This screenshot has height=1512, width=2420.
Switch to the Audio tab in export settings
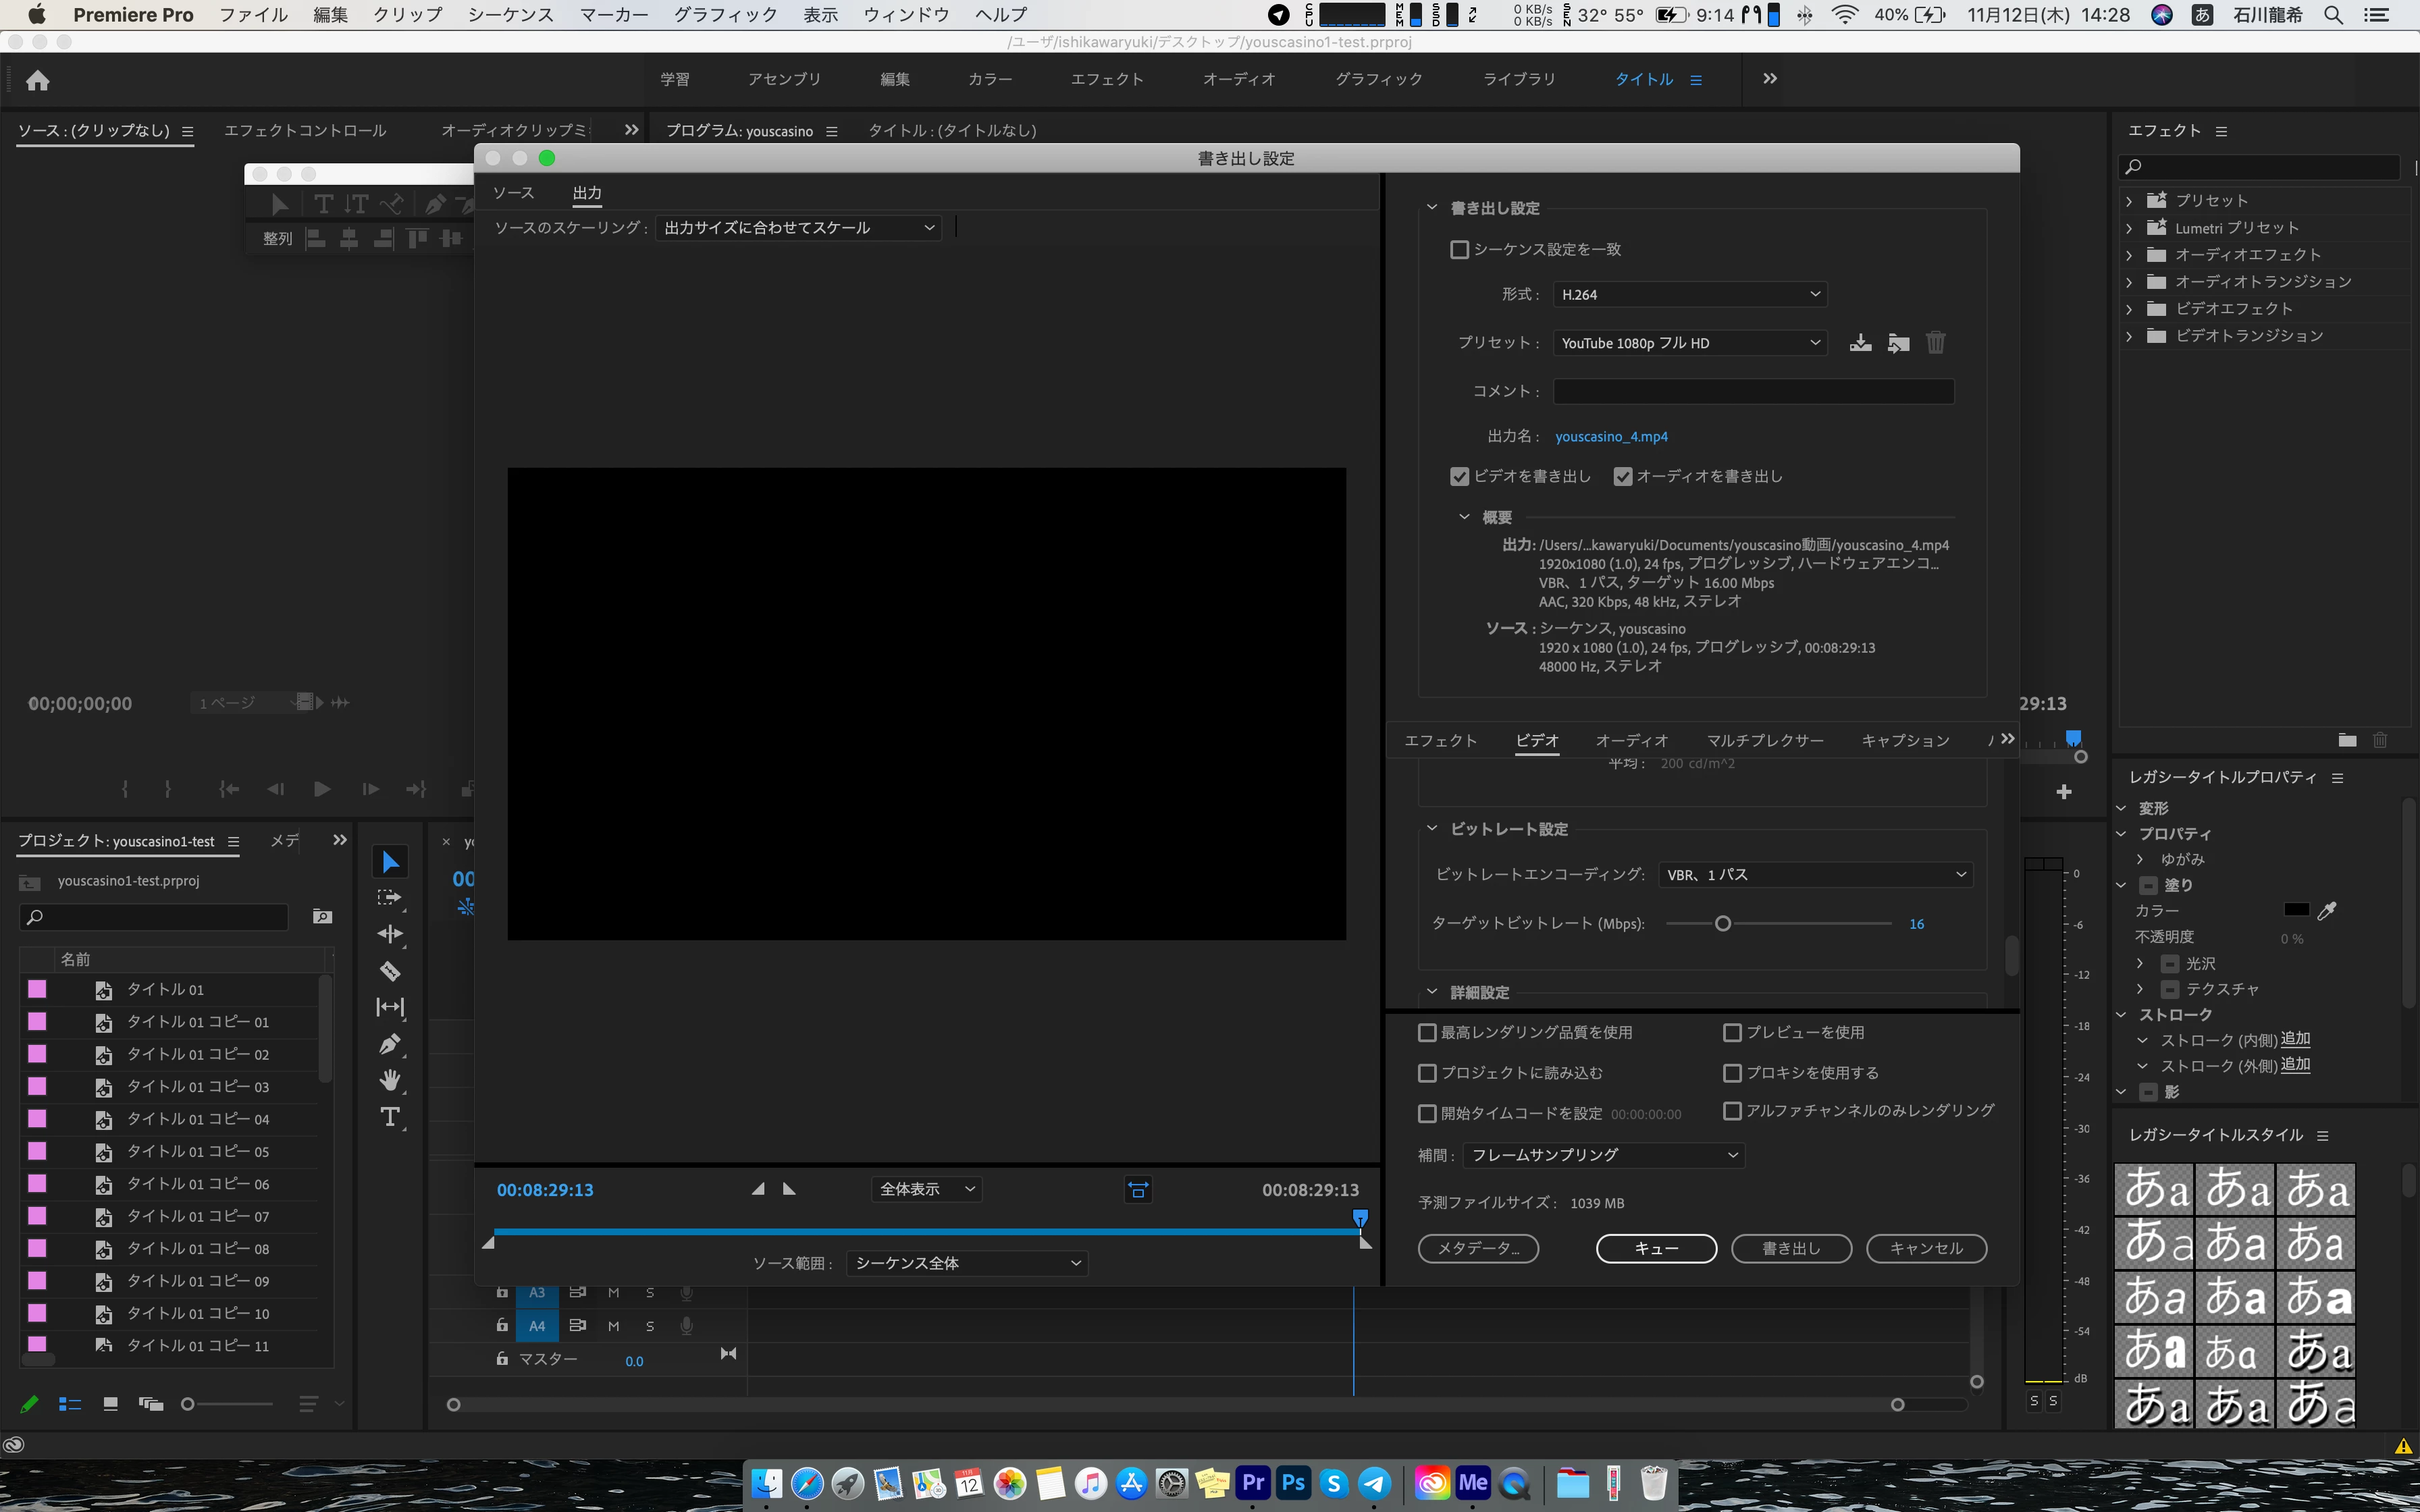tap(1631, 740)
